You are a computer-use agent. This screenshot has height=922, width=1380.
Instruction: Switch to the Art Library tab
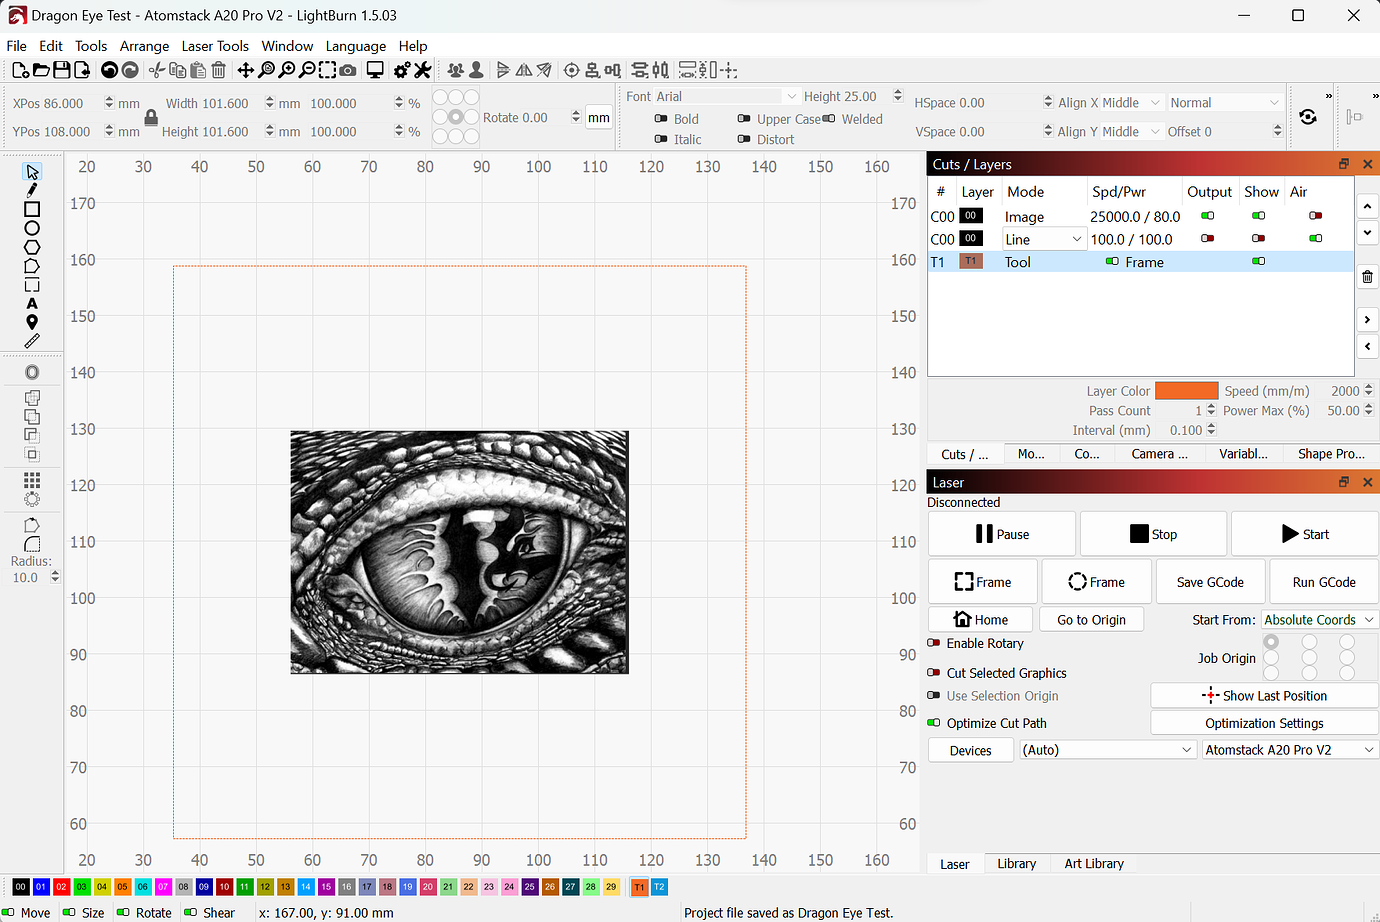pyautogui.click(x=1094, y=864)
